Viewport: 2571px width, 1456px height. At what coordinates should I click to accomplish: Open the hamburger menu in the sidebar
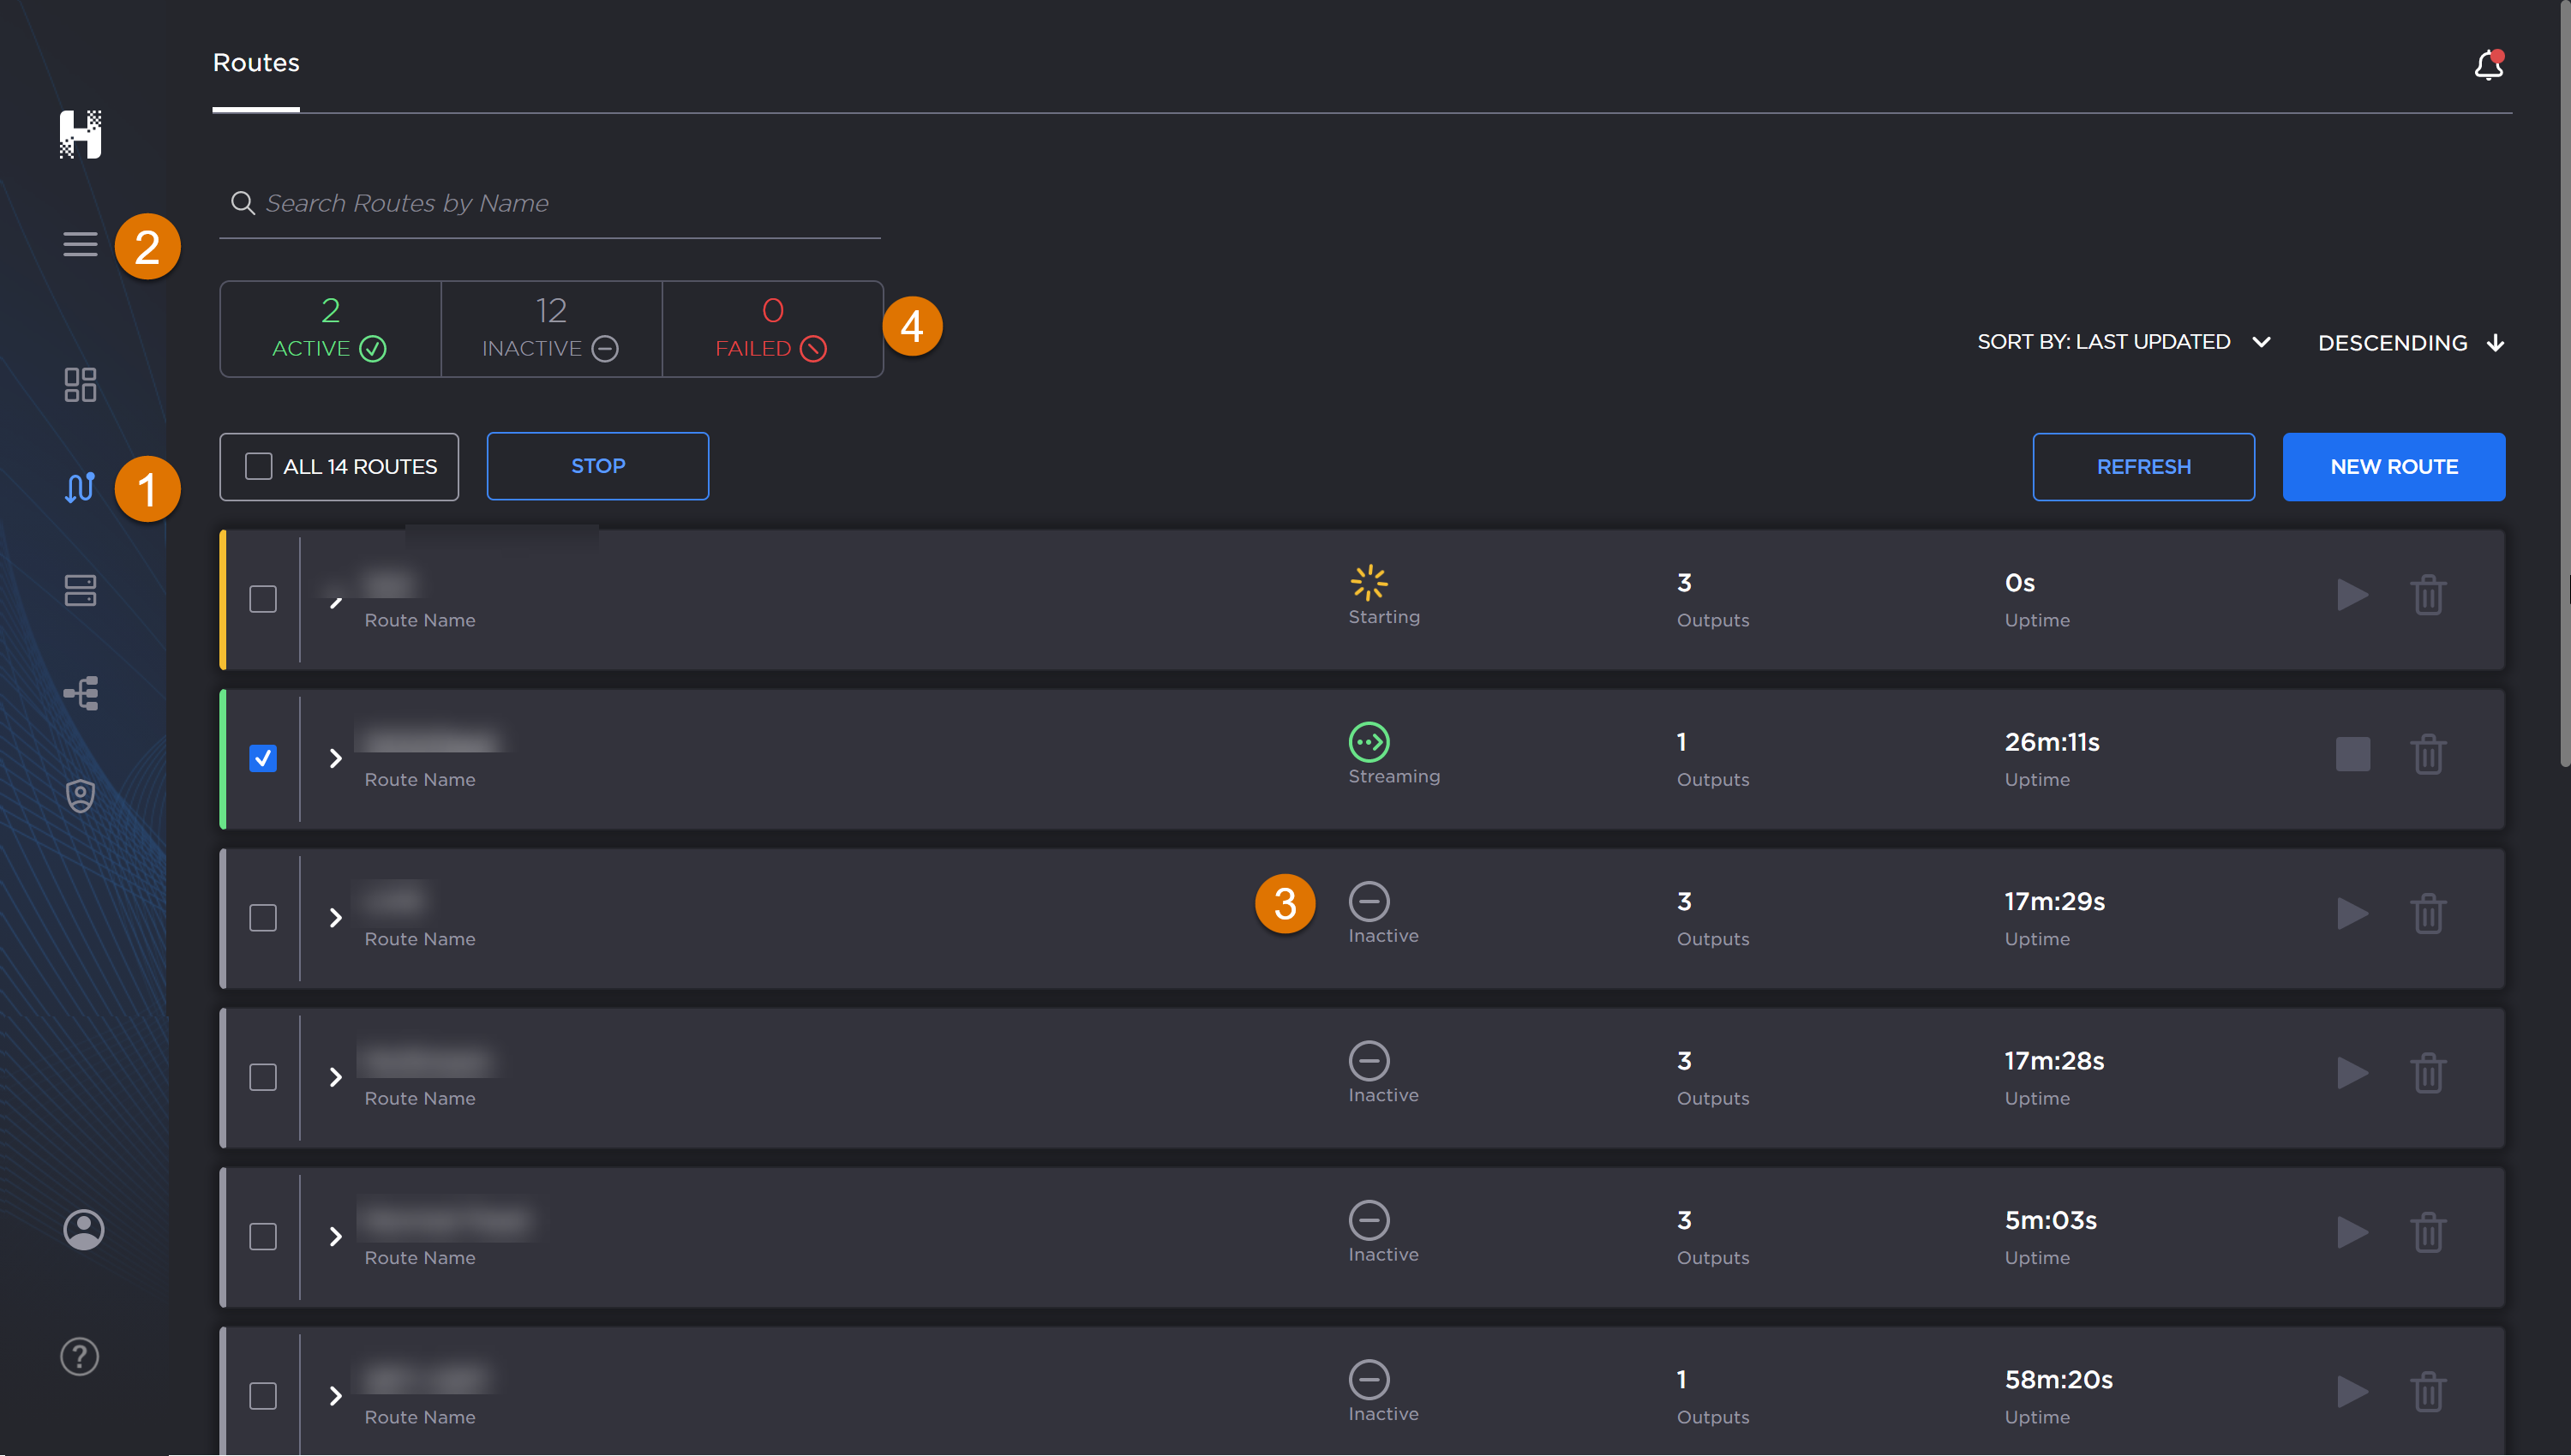pyautogui.click(x=80, y=244)
